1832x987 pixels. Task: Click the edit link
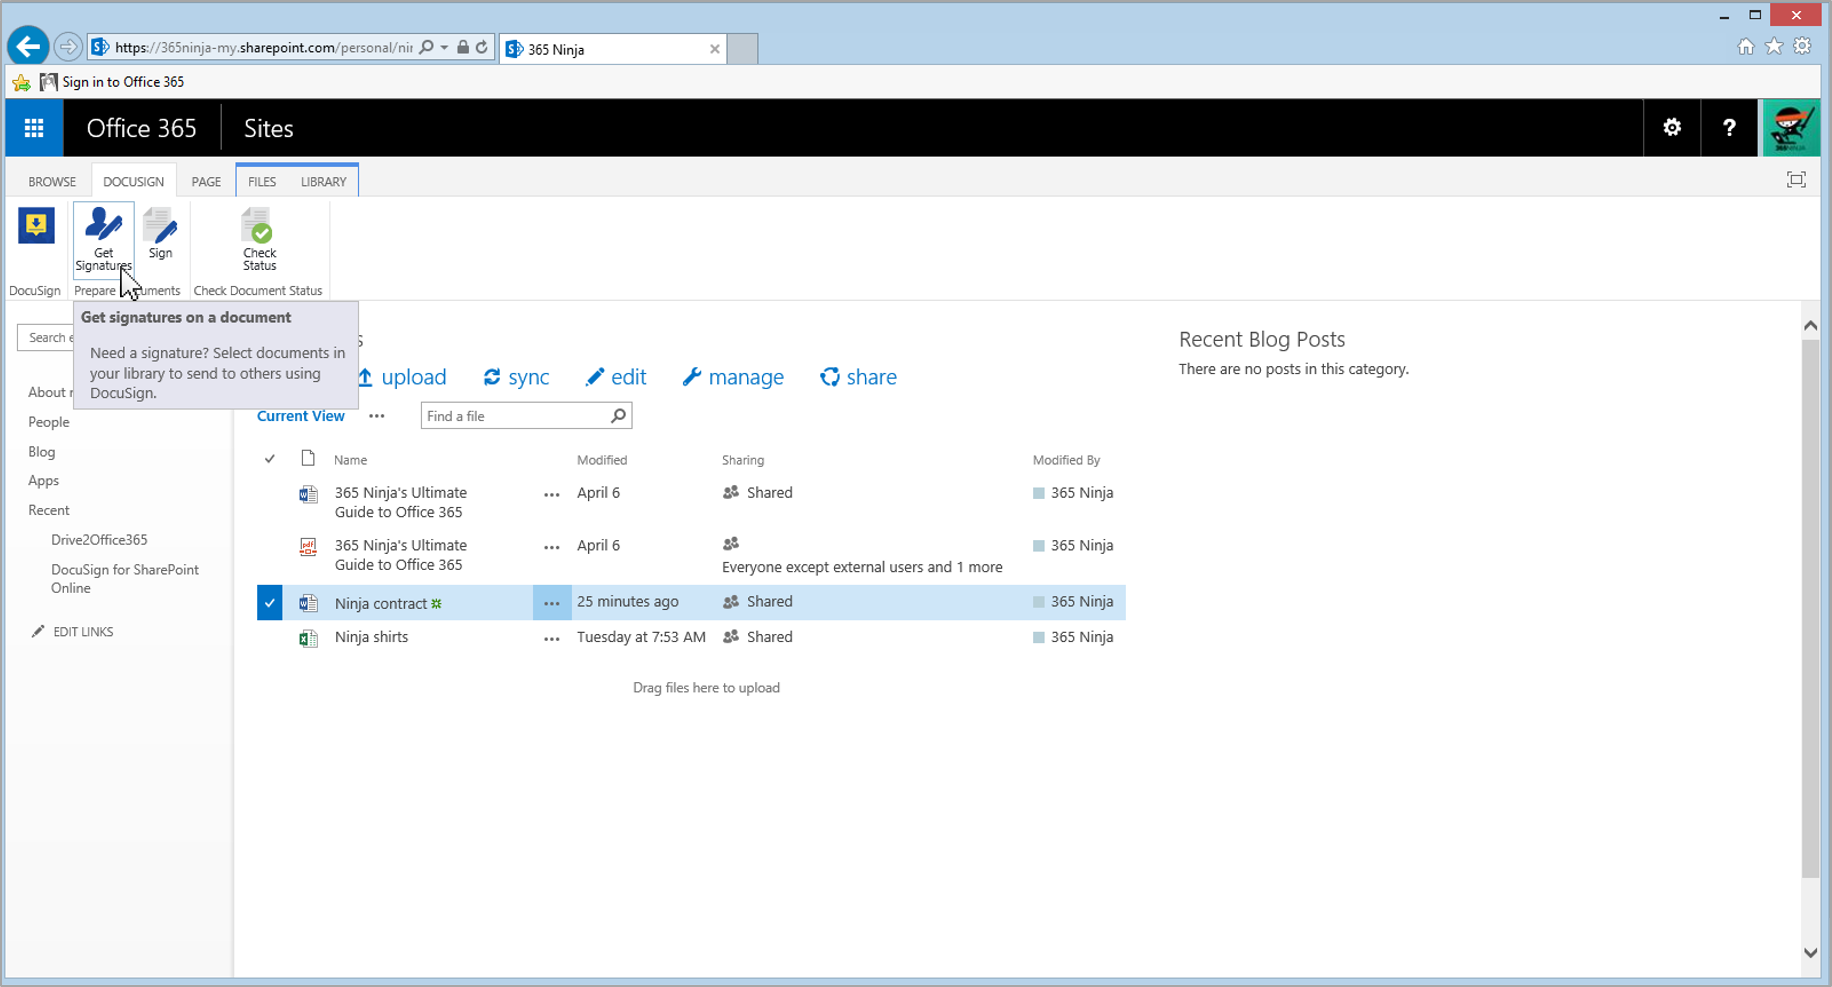click(x=616, y=377)
